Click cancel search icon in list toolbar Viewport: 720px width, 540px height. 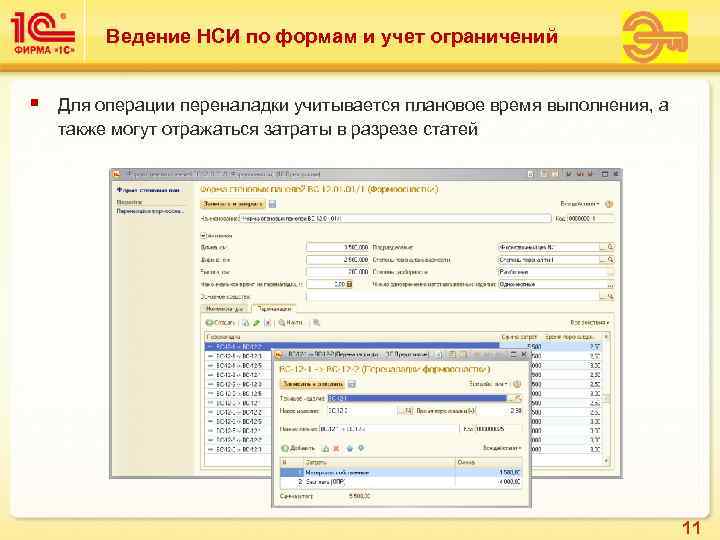click(x=316, y=323)
